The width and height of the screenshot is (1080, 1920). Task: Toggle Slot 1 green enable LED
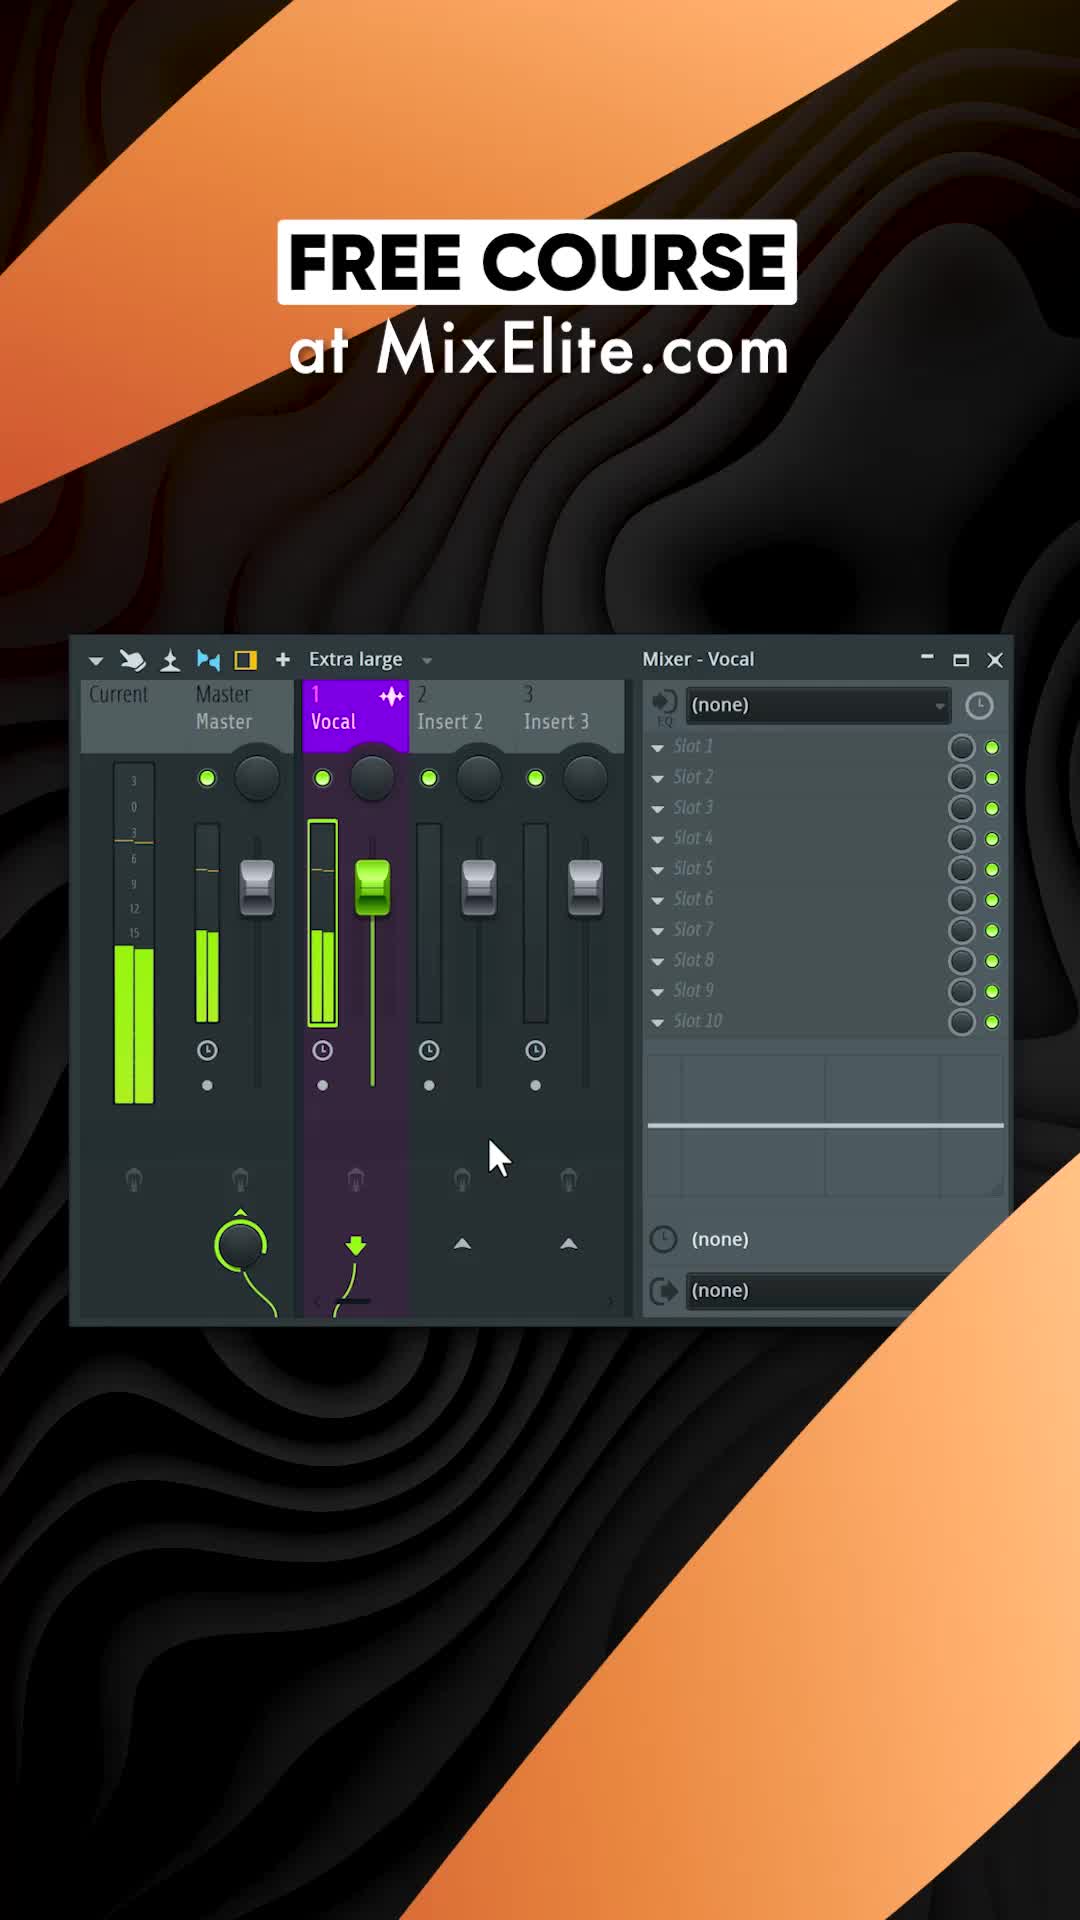pos(992,747)
